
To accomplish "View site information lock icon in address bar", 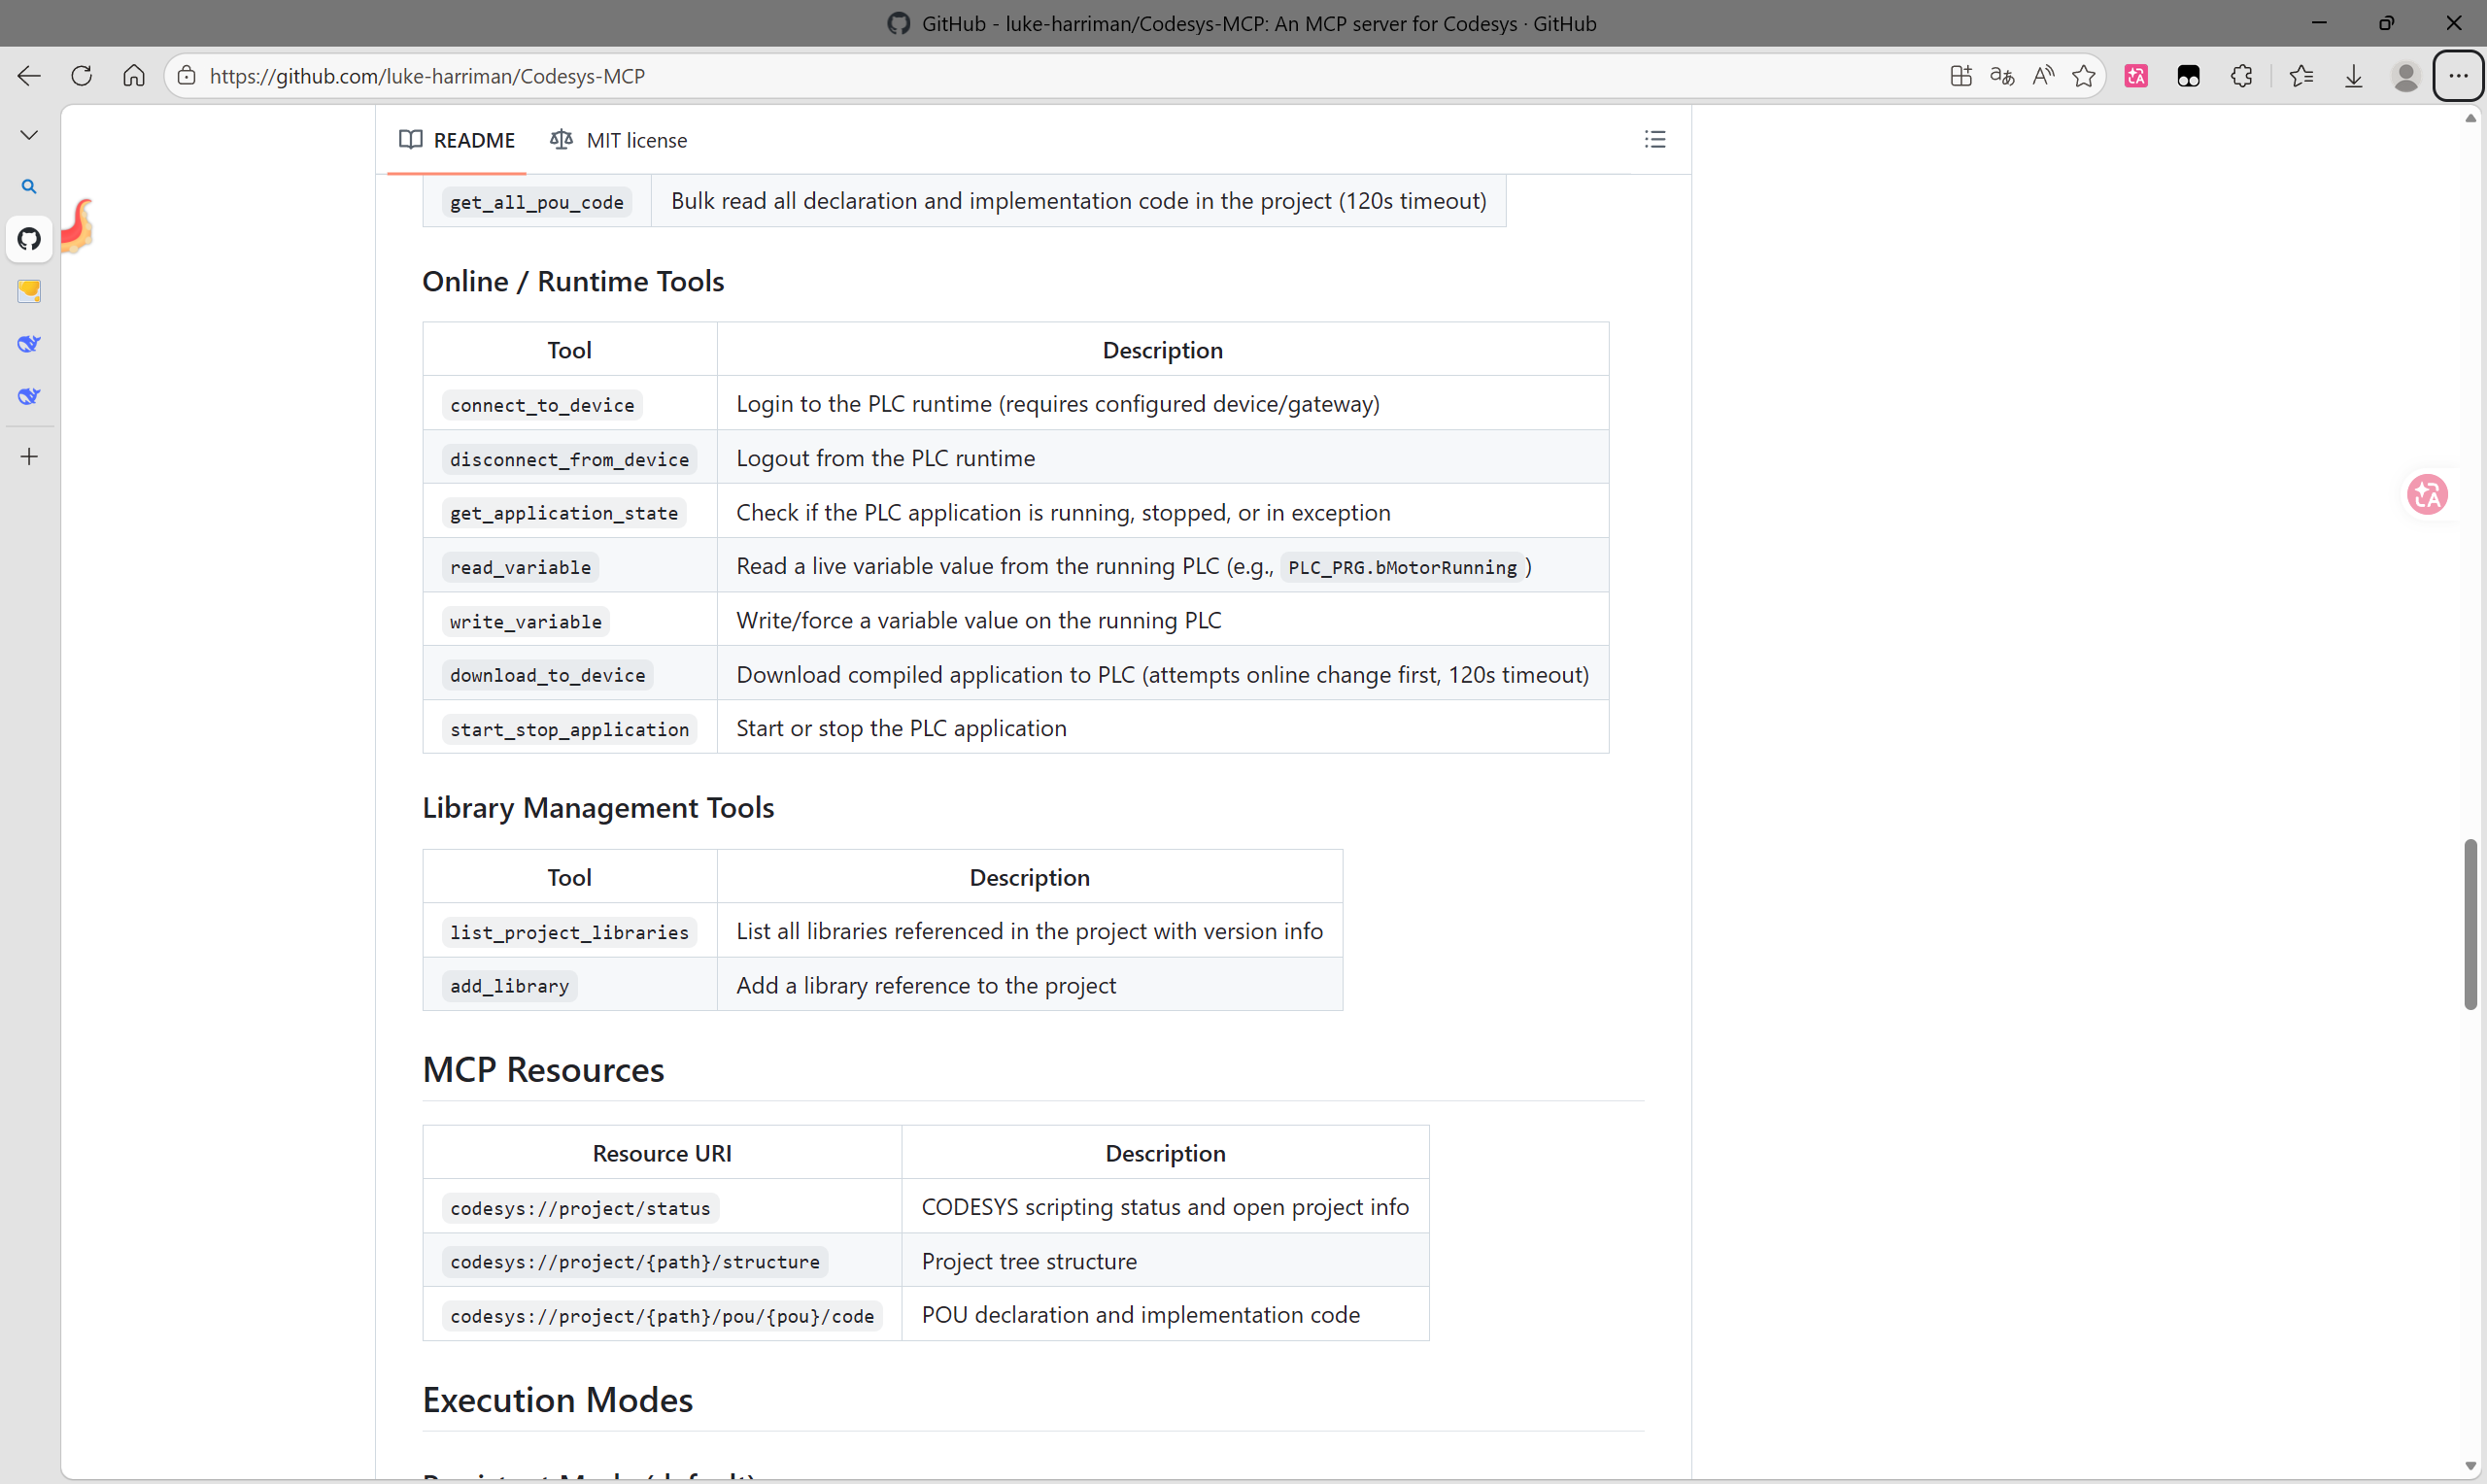I will [x=187, y=76].
